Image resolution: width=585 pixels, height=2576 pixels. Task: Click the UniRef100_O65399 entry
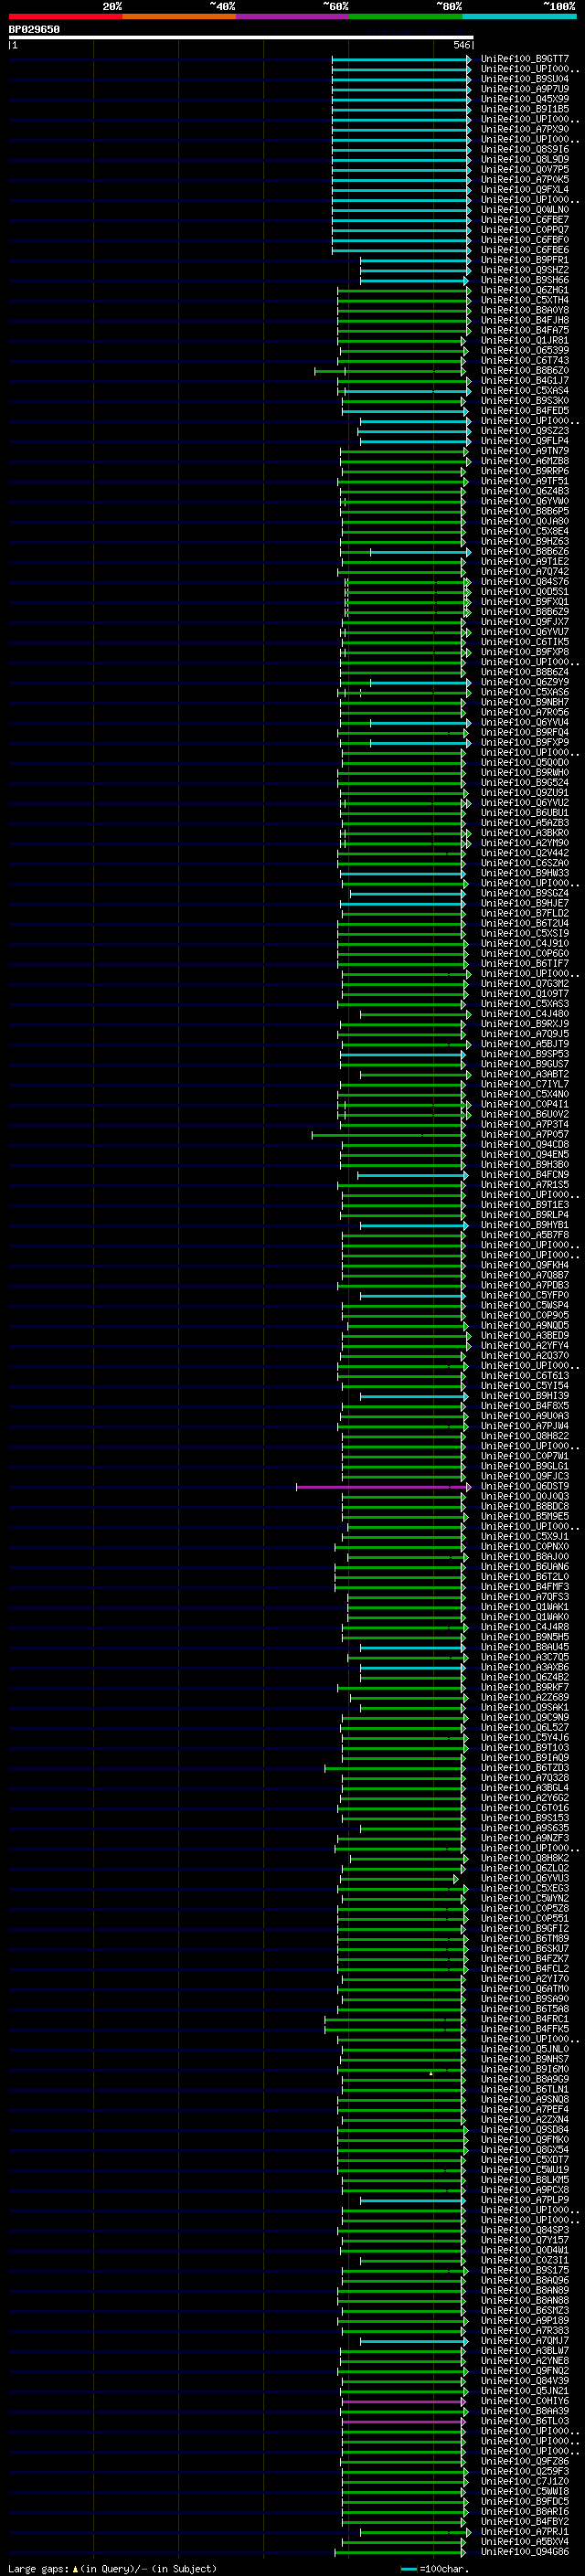(x=525, y=350)
